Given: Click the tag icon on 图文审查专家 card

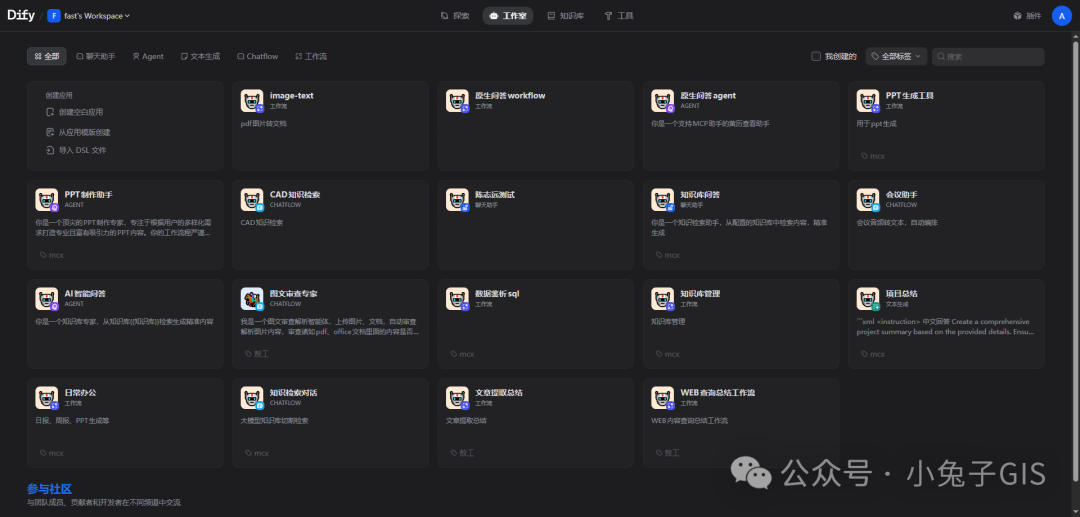Looking at the screenshot, I should pos(249,355).
